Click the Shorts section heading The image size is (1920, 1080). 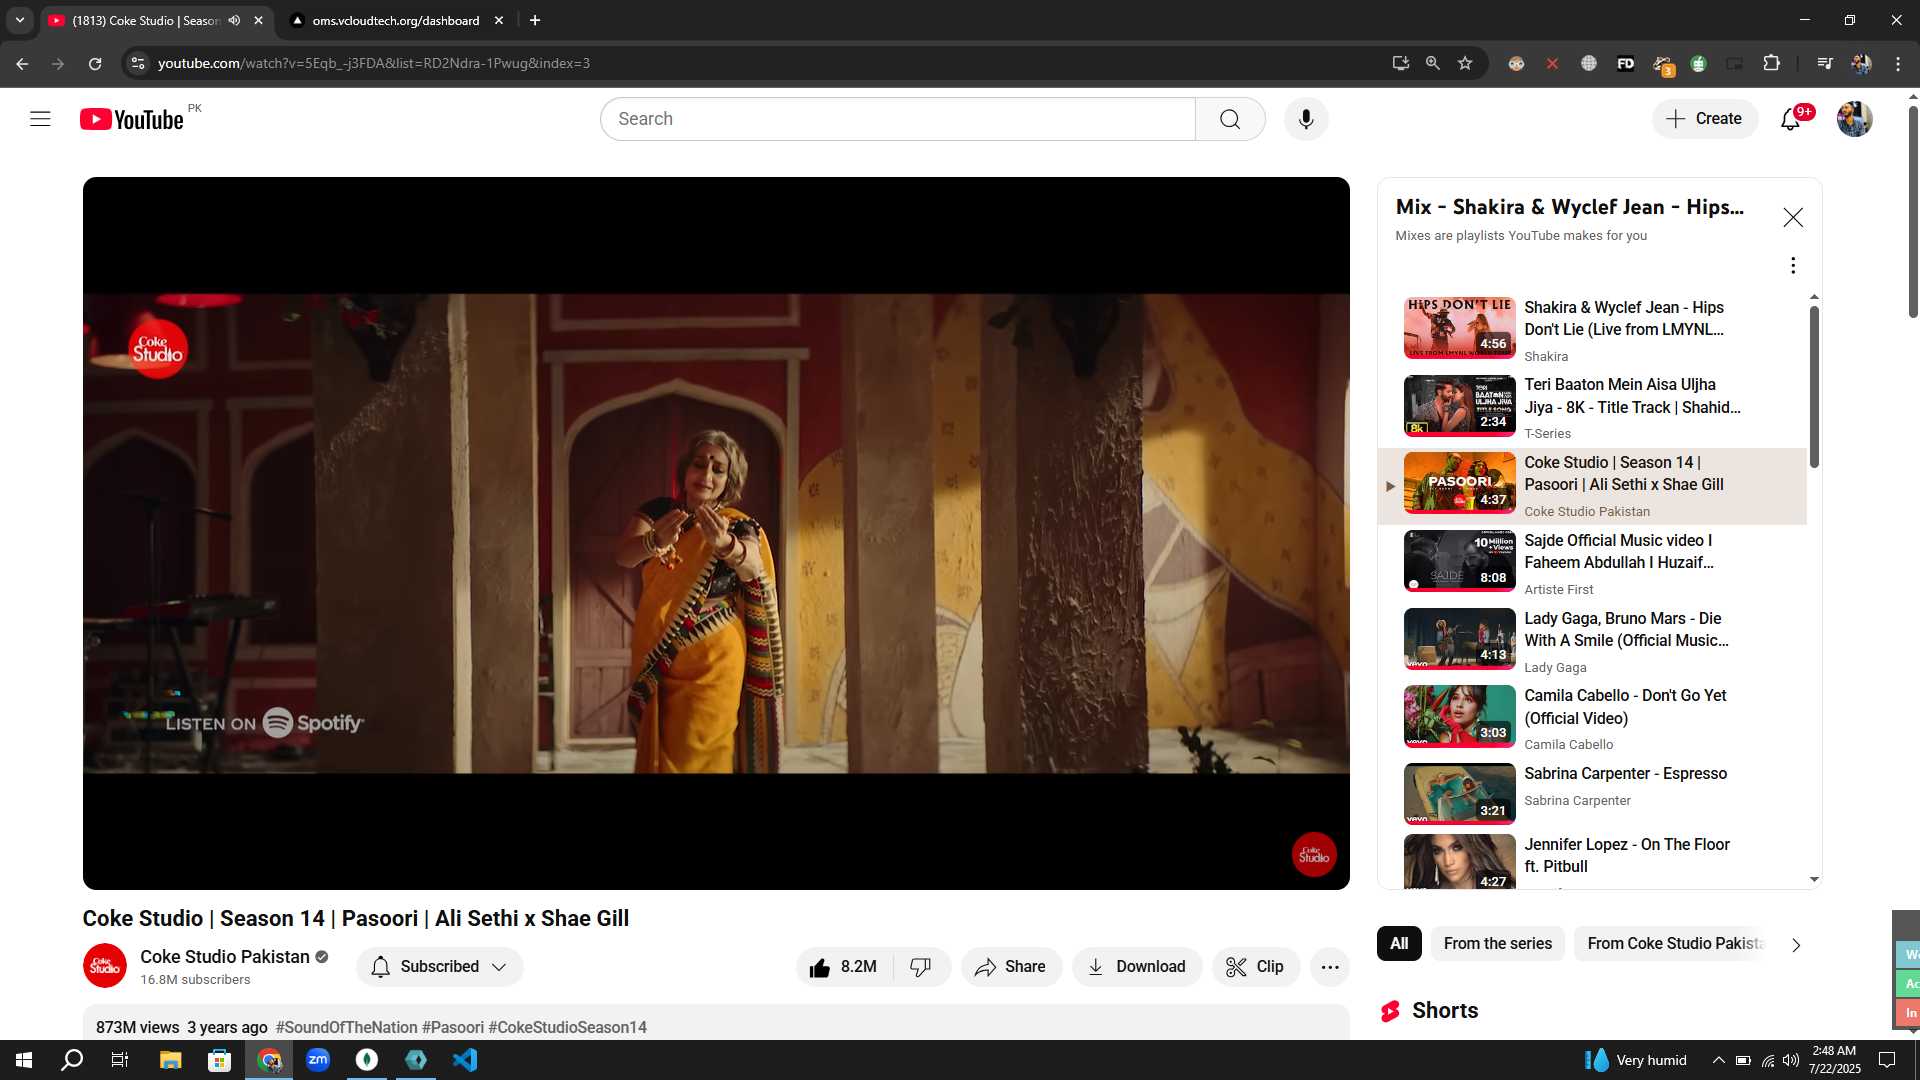[x=1445, y=1010]
